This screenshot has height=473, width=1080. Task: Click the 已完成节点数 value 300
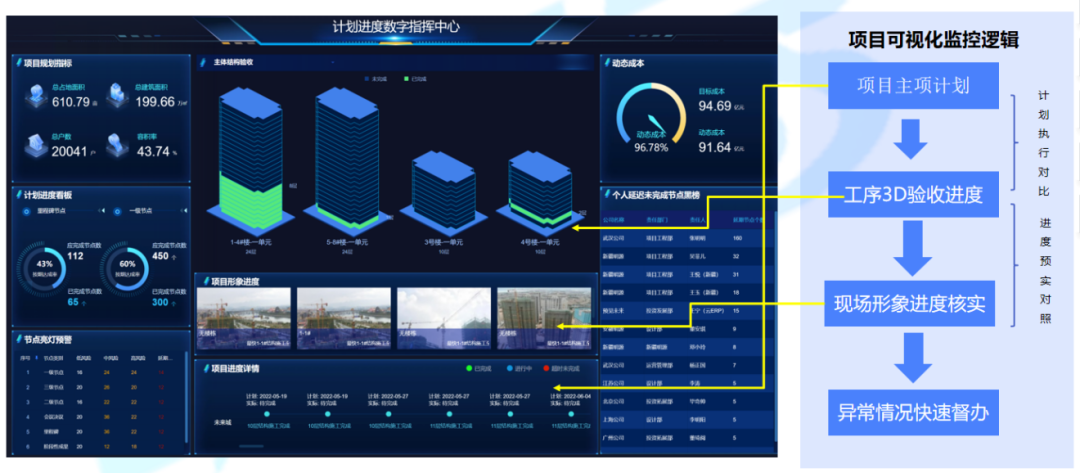click(x=160, y=302)
